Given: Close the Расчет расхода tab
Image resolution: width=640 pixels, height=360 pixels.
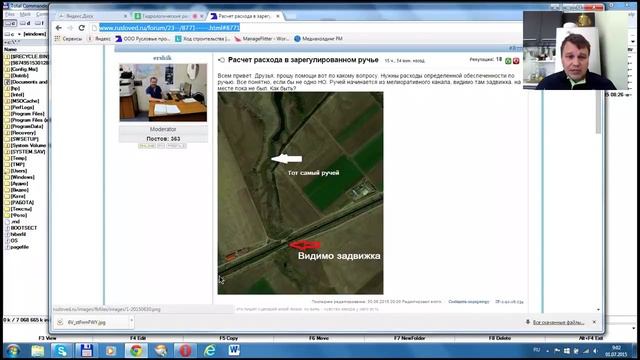Looking at the screenshot, I should tap(278, 16).
